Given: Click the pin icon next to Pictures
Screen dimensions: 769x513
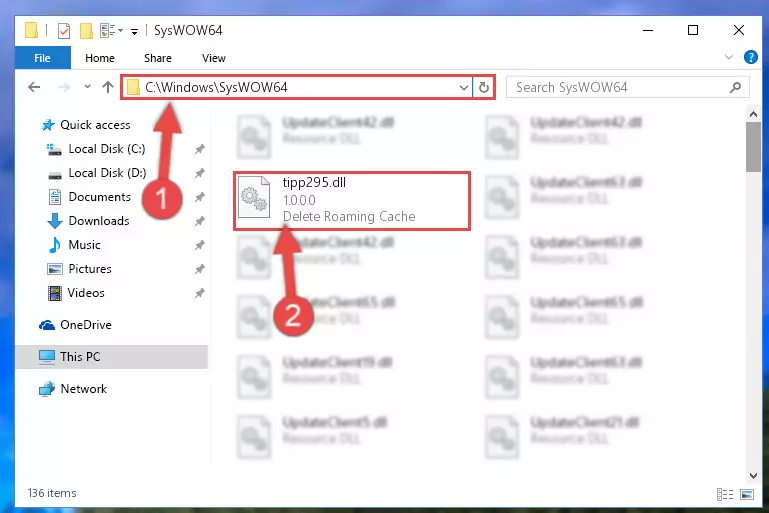Looking at the screenshot, I should click(199, 269).
